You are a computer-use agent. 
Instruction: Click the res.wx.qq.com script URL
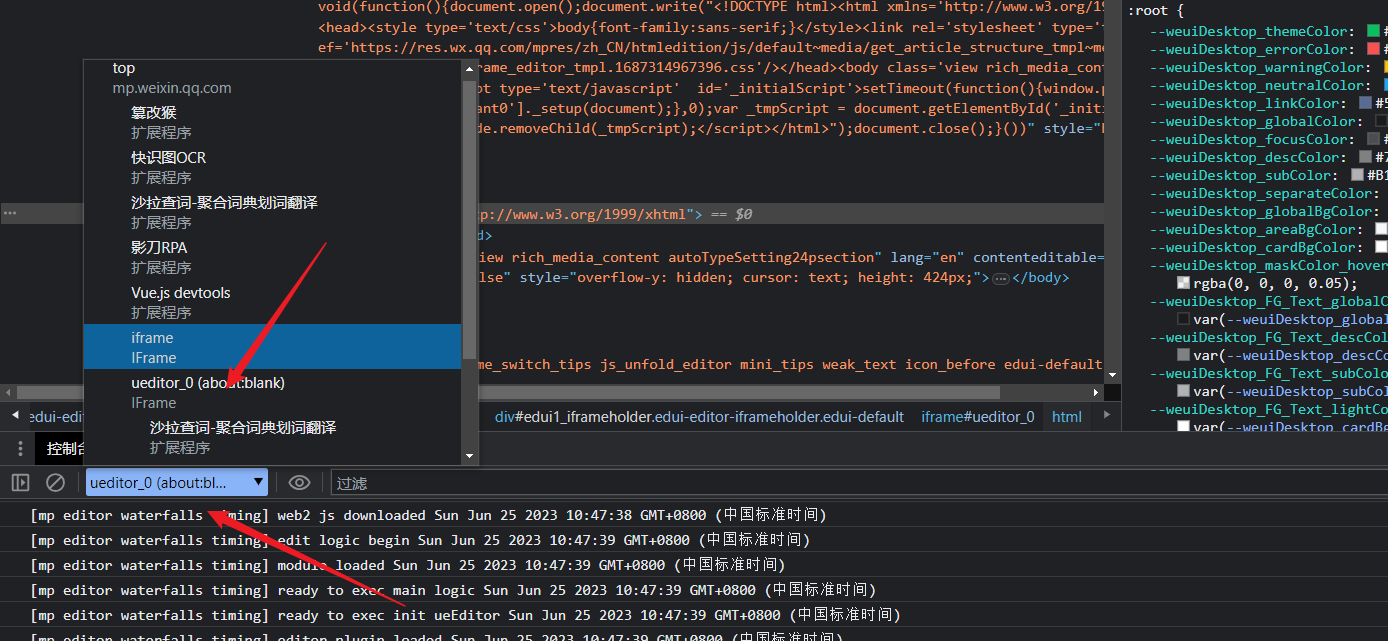pos(726,48)
